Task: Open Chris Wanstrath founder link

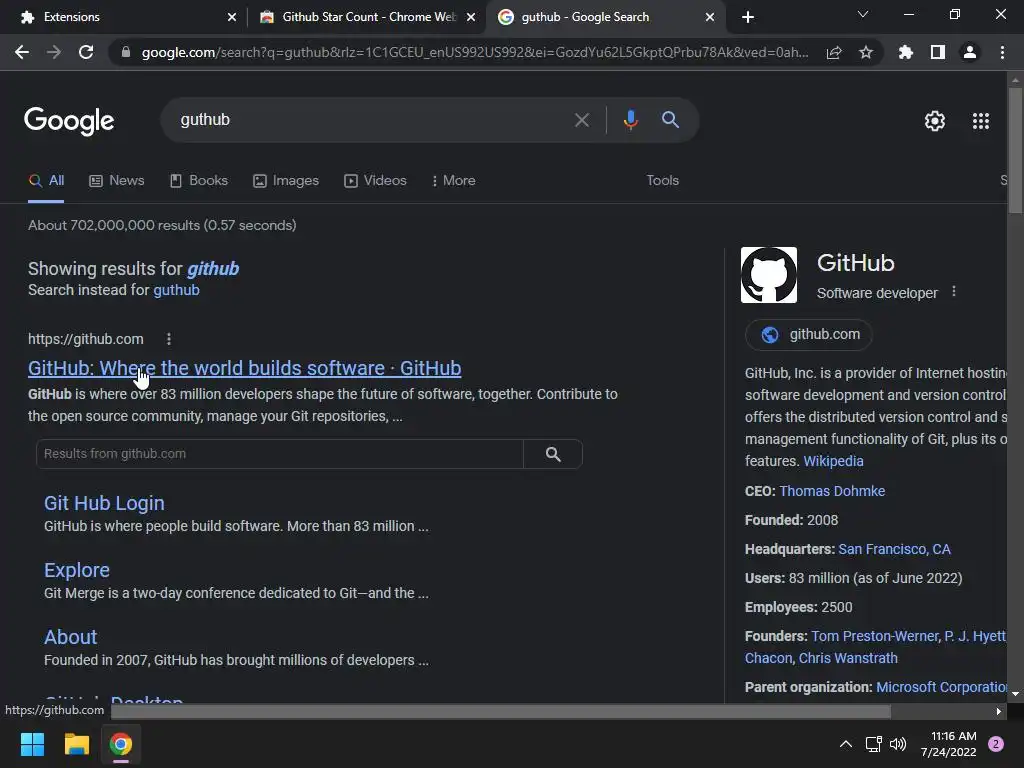Action: pyautogui.click(x=848, y=658)
